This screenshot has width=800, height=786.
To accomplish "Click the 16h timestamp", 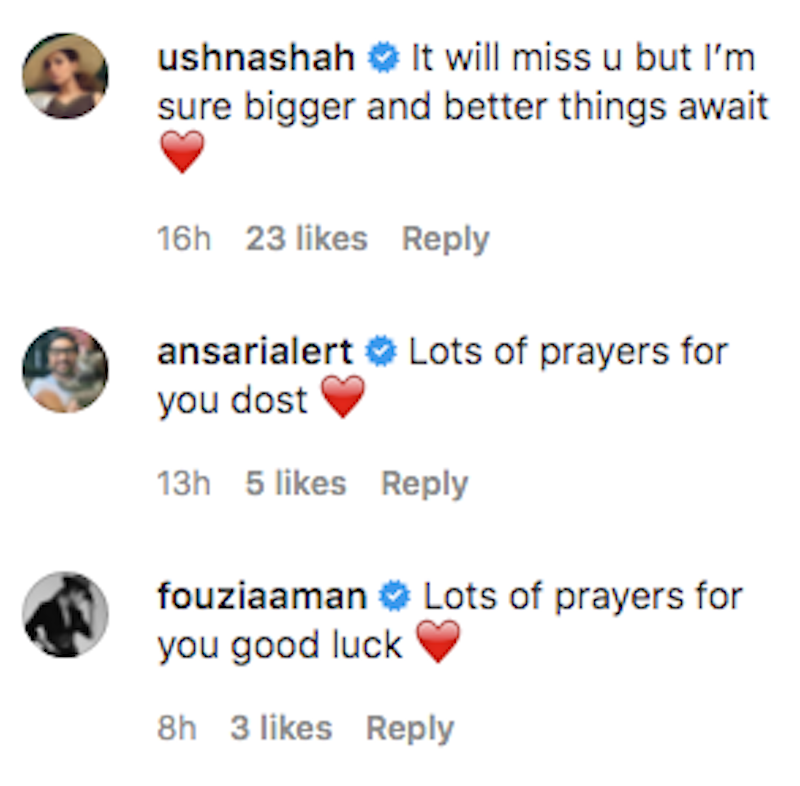I will pos(183,239).
